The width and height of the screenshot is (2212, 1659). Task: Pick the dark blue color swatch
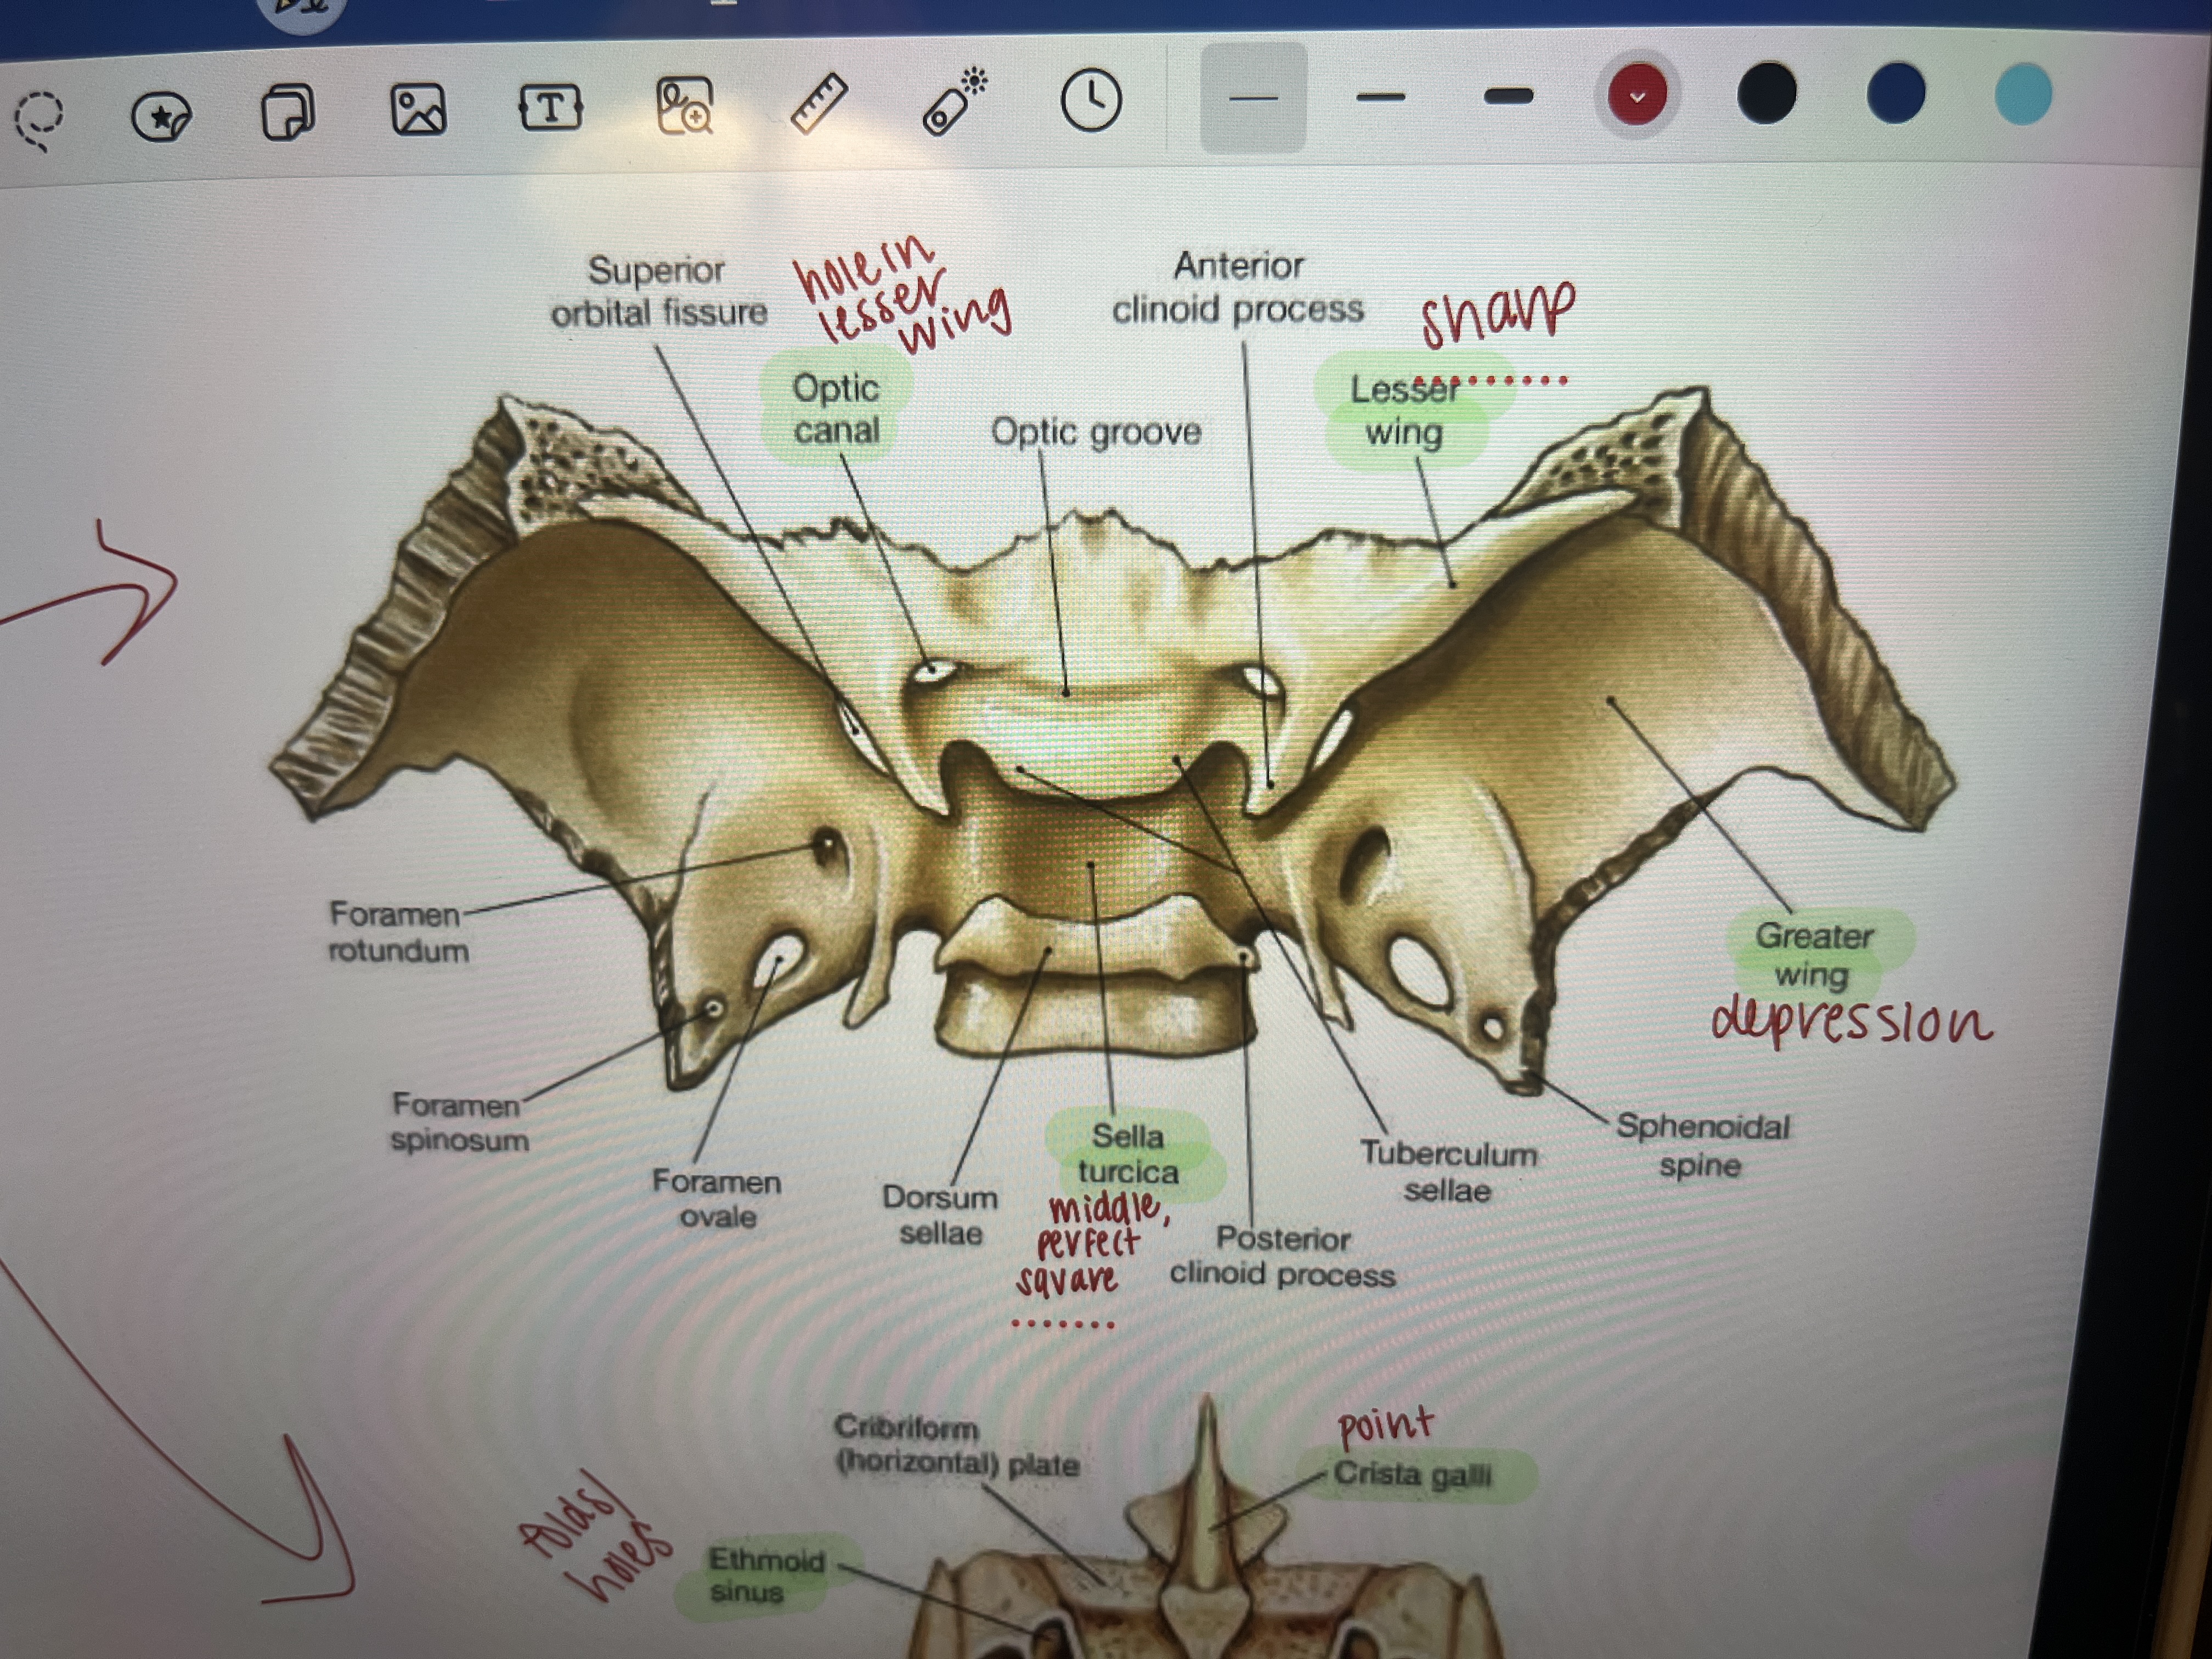pos(1895,93)
